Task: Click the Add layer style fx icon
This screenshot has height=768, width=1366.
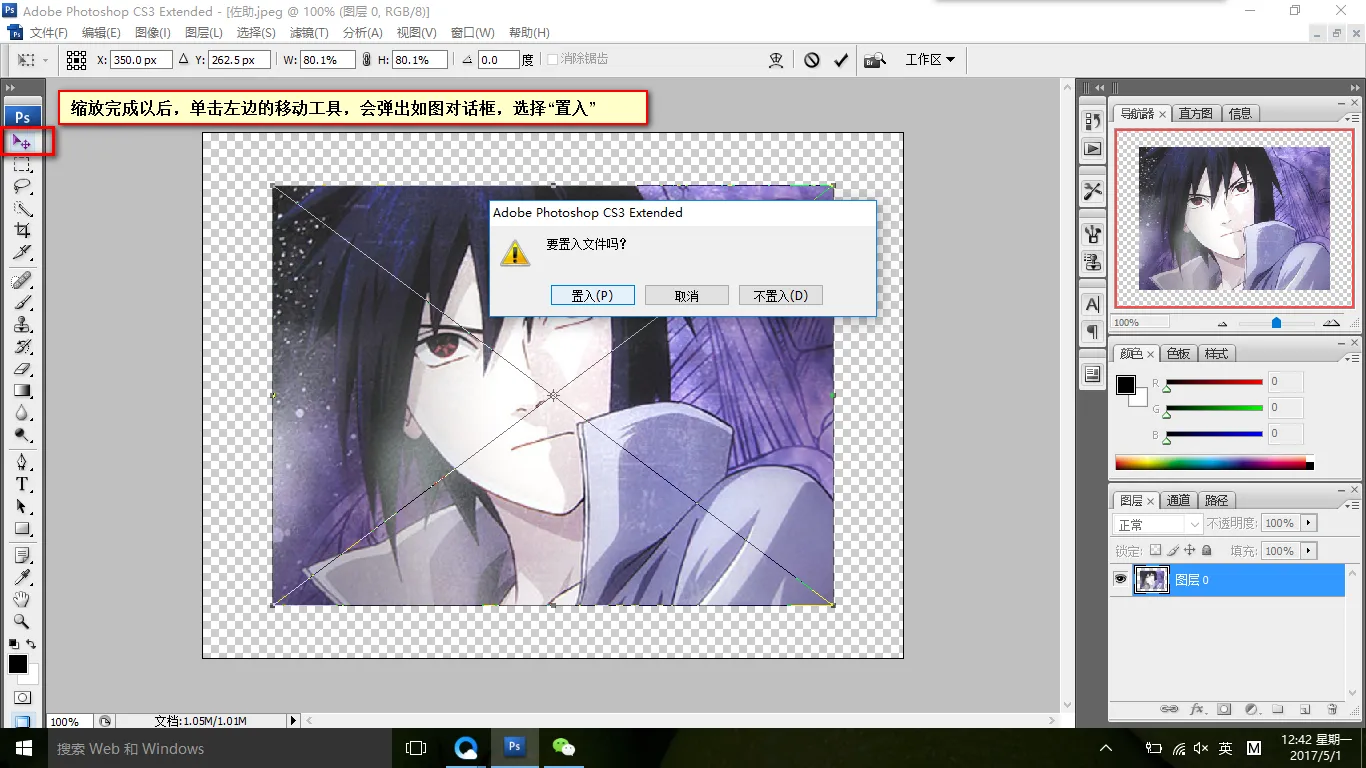Action: click(1197, 709)
